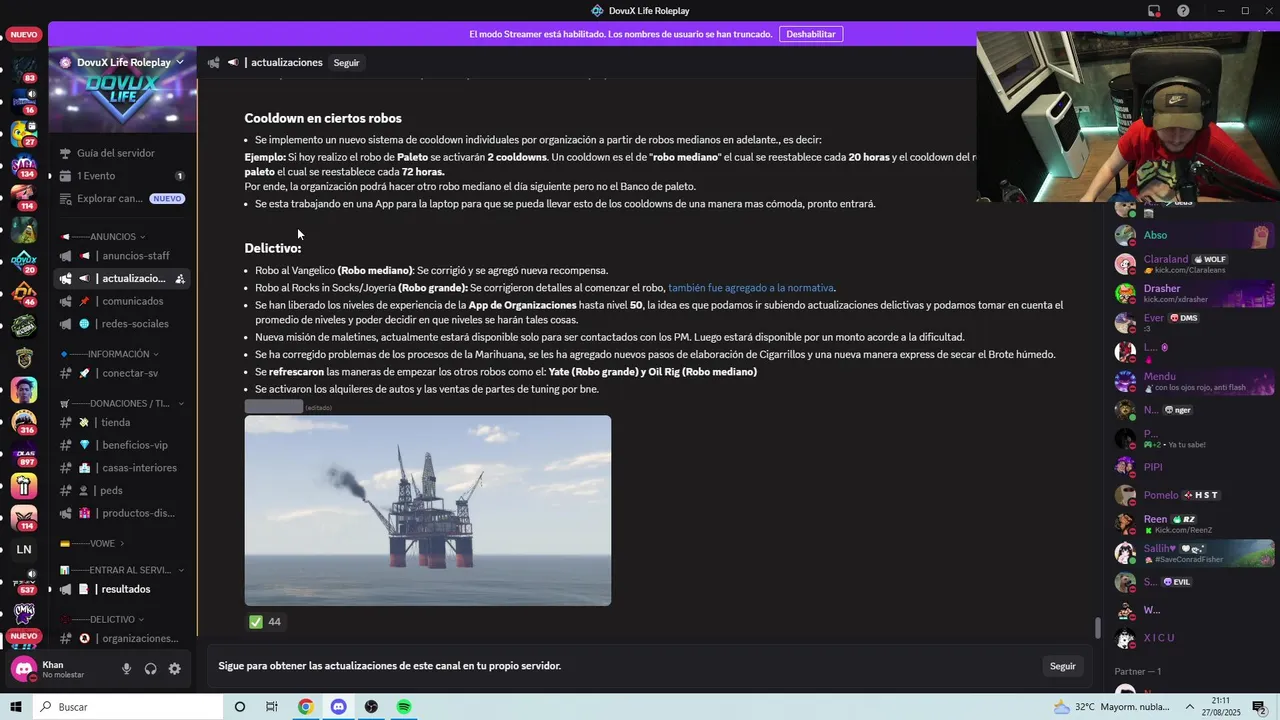Open member Mendu profile
Screen dimensions: 1280x720
pos(1193,382)
